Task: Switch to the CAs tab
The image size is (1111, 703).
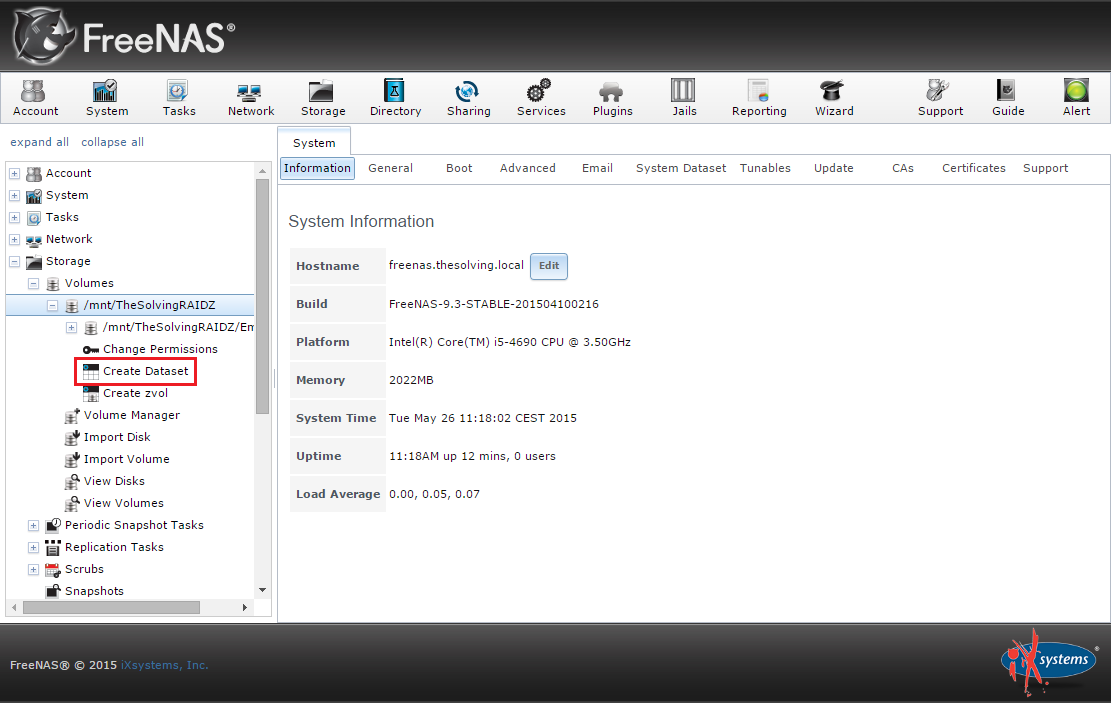Action: pos(903,168)
